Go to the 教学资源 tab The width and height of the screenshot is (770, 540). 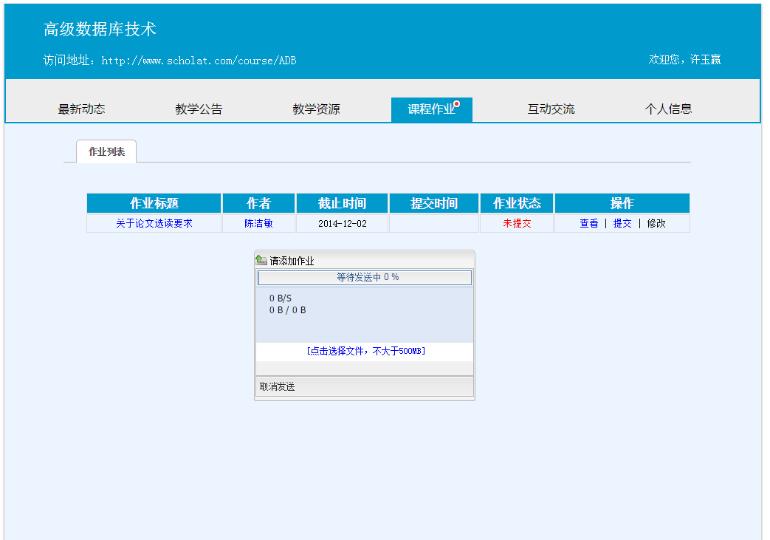point(316,109)
